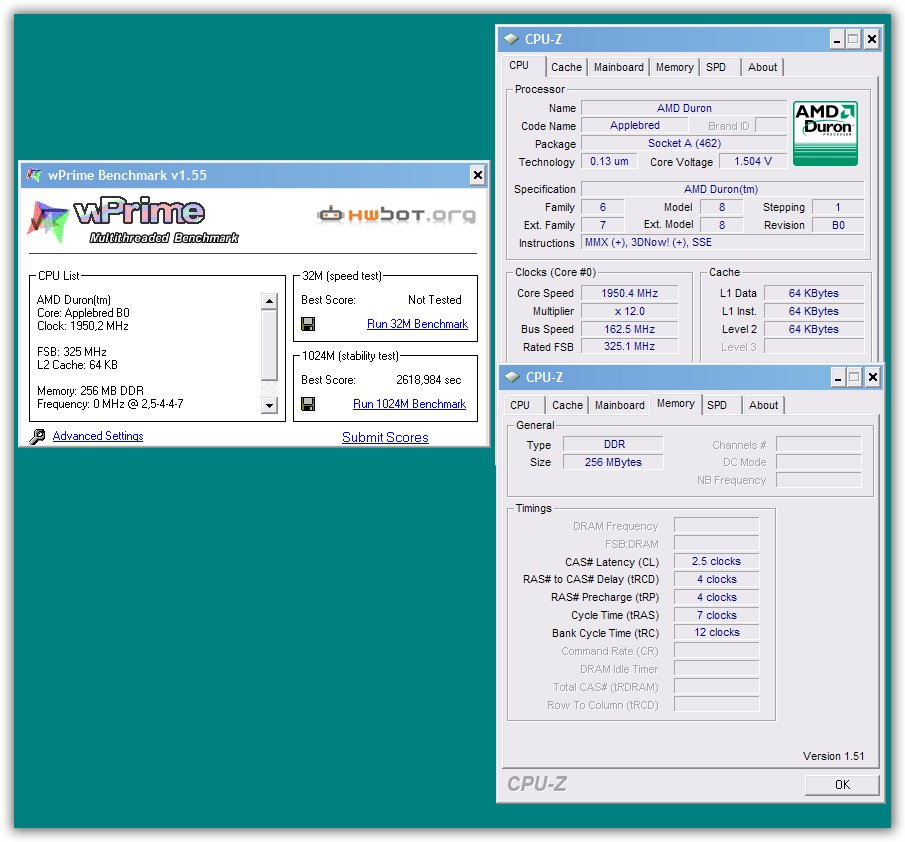Viewport: 905px width, 842px height.
Task: Click the Technology value 0.13 um
Action: click(609, 161)
